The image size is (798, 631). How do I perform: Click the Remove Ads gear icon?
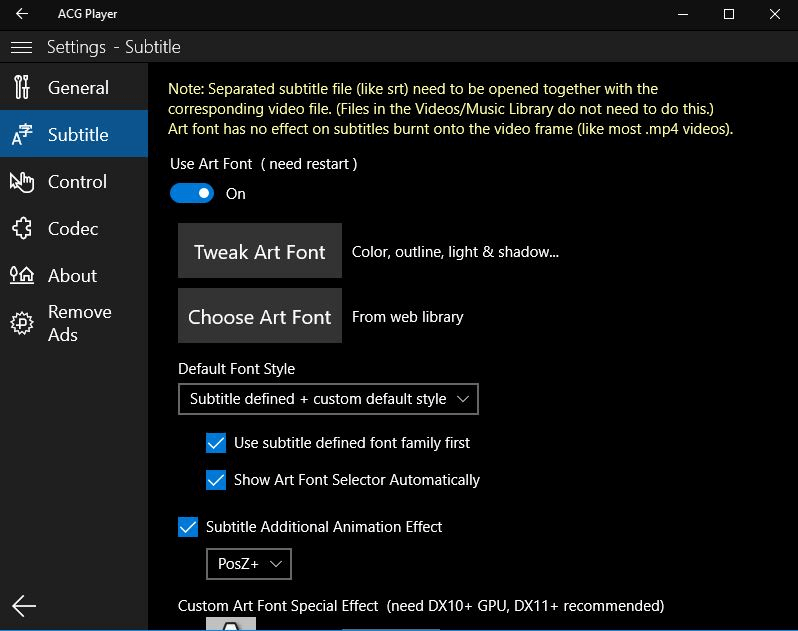[22, 323]
